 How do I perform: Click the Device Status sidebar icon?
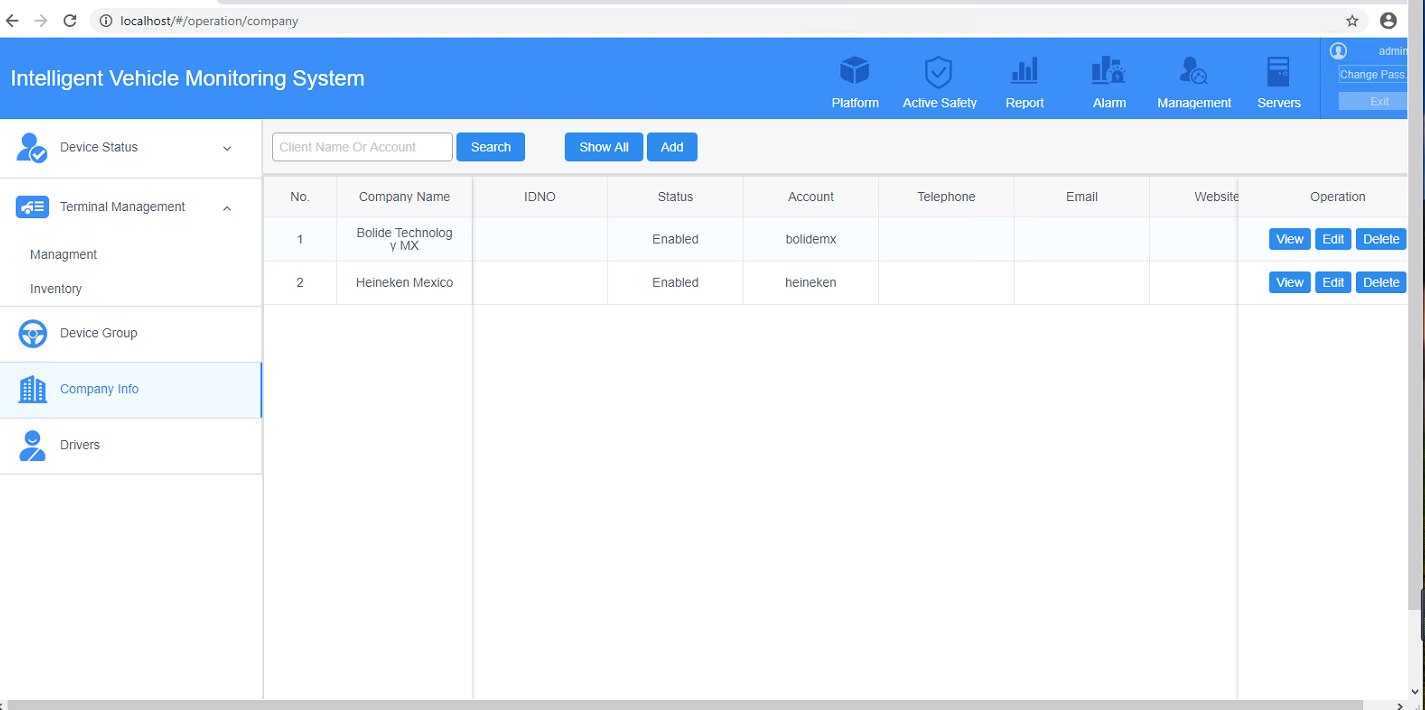pyautogui.click(x=32, y=147)
